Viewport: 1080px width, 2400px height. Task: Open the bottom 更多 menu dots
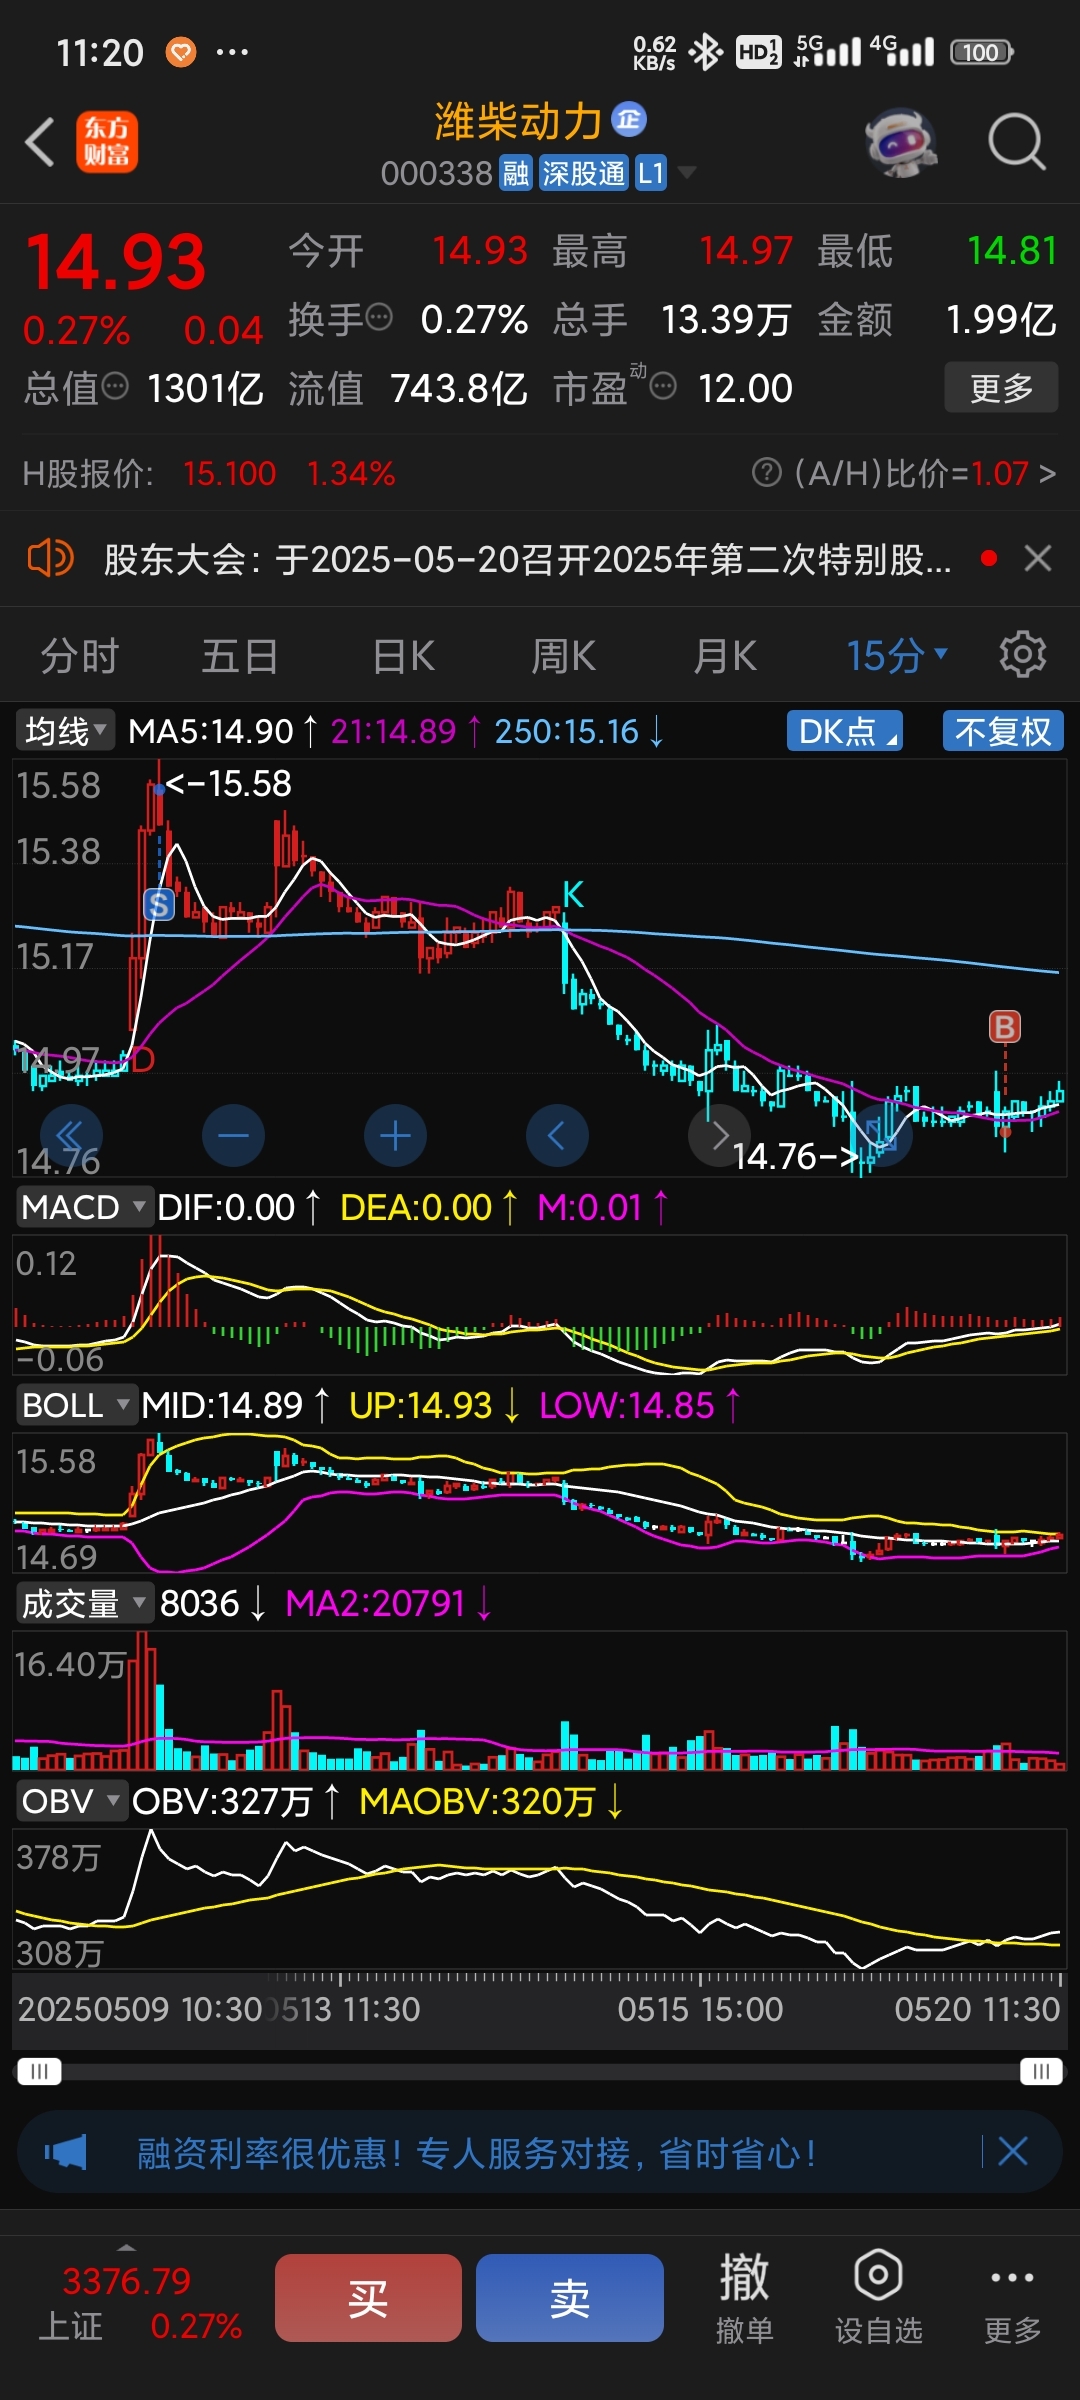pos(1012,2298)
